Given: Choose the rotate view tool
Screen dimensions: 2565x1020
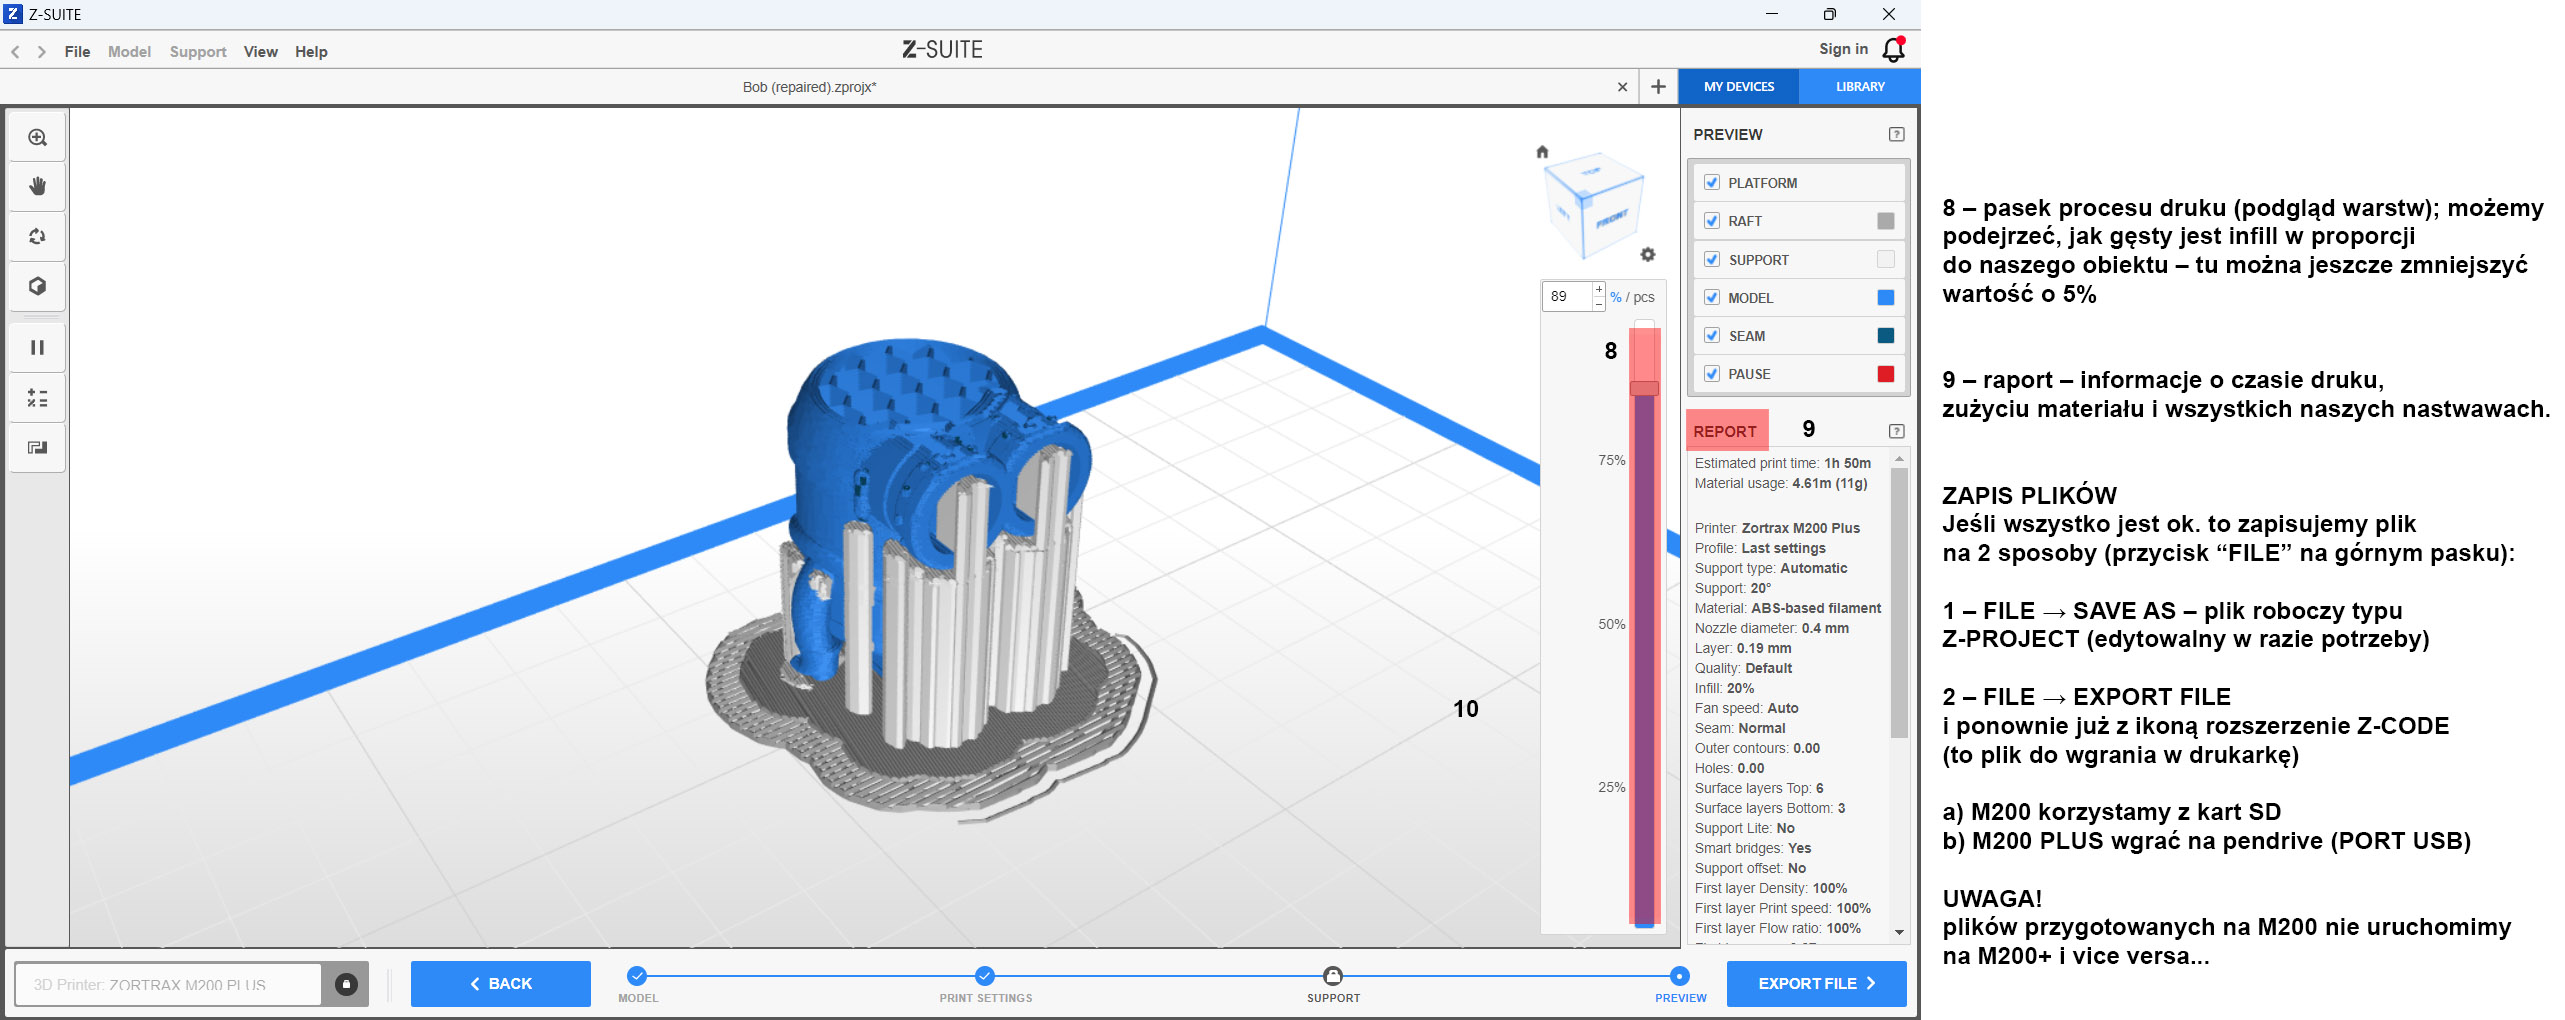Looking at the screenshot, I should tap(37, 236).
